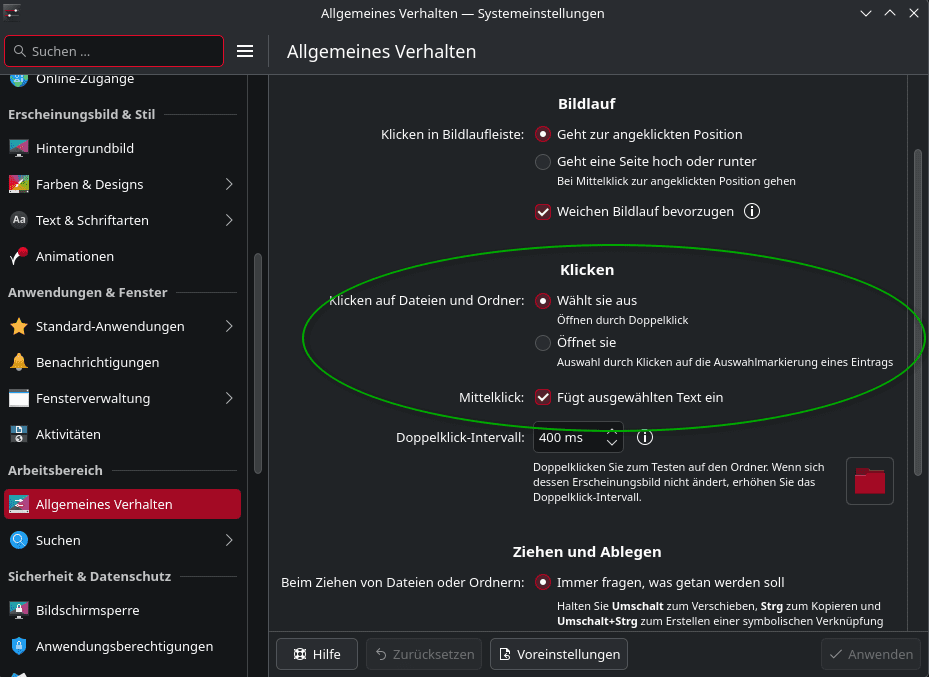Screen dimensions: 929x677
Task: Click the red test folder icon
Action: pos(869,481)
